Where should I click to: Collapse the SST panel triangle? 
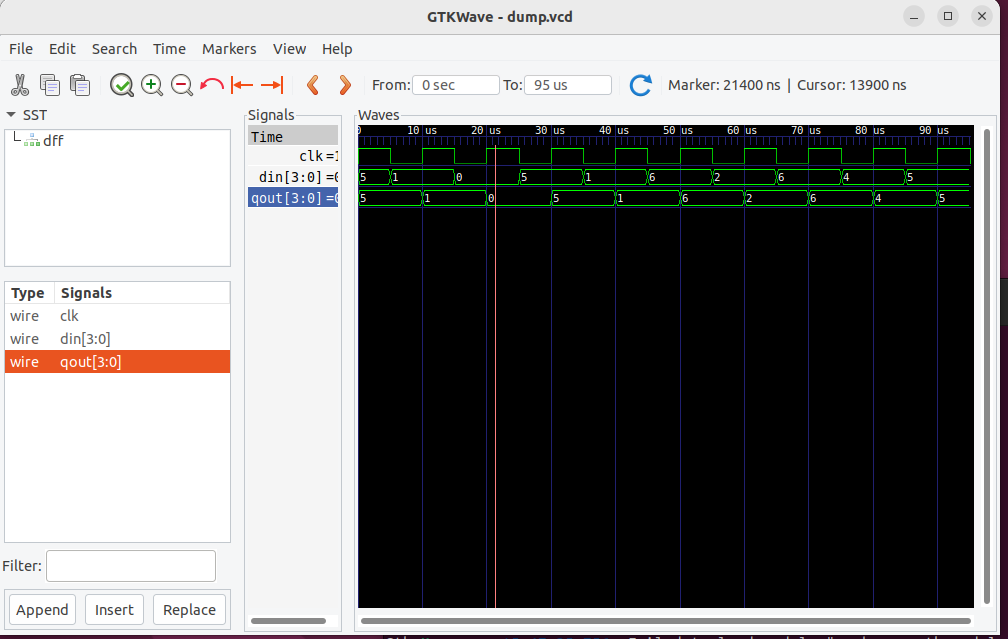11,114
